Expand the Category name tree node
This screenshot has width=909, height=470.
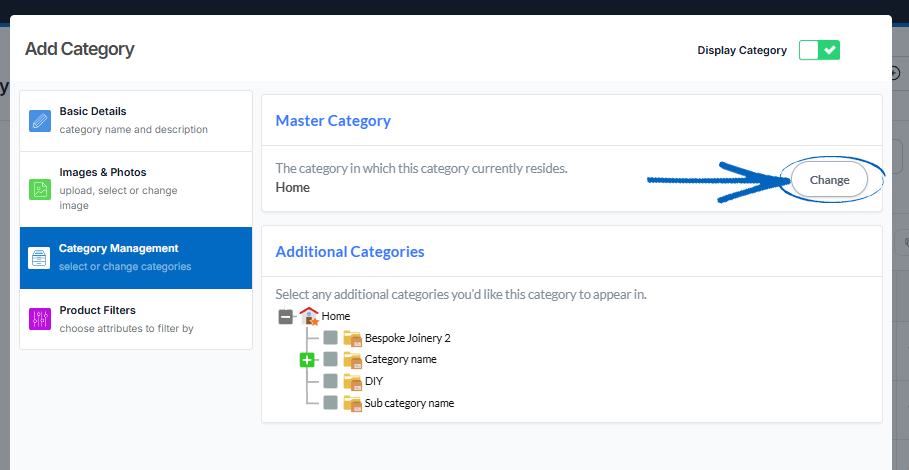pyautogui.click(x=307, y=360)
